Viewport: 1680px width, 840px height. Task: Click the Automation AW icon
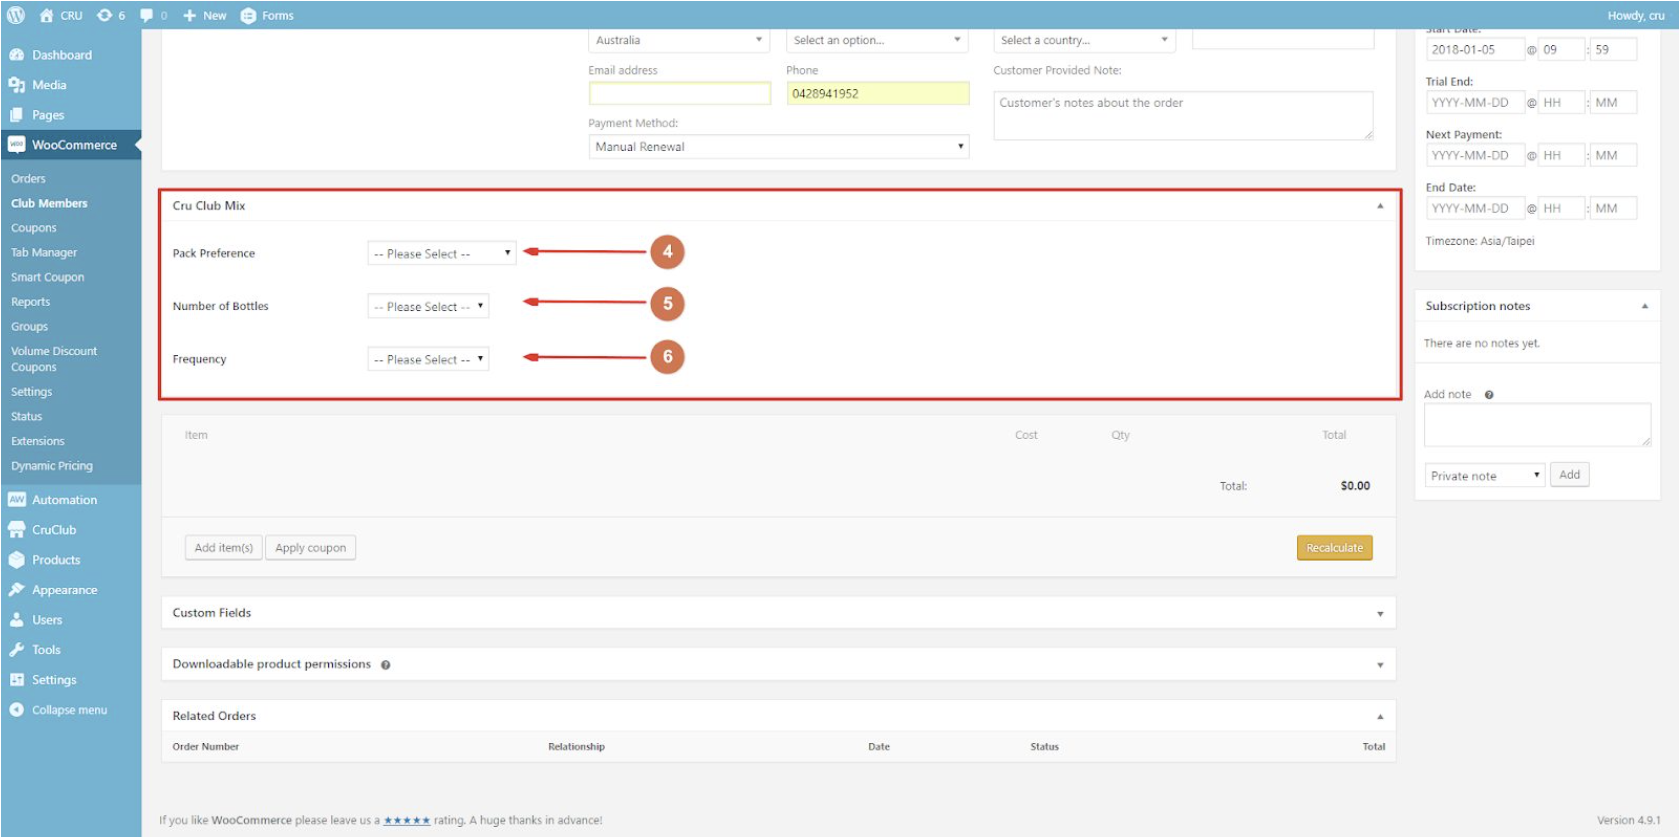[x=16, y=500]
